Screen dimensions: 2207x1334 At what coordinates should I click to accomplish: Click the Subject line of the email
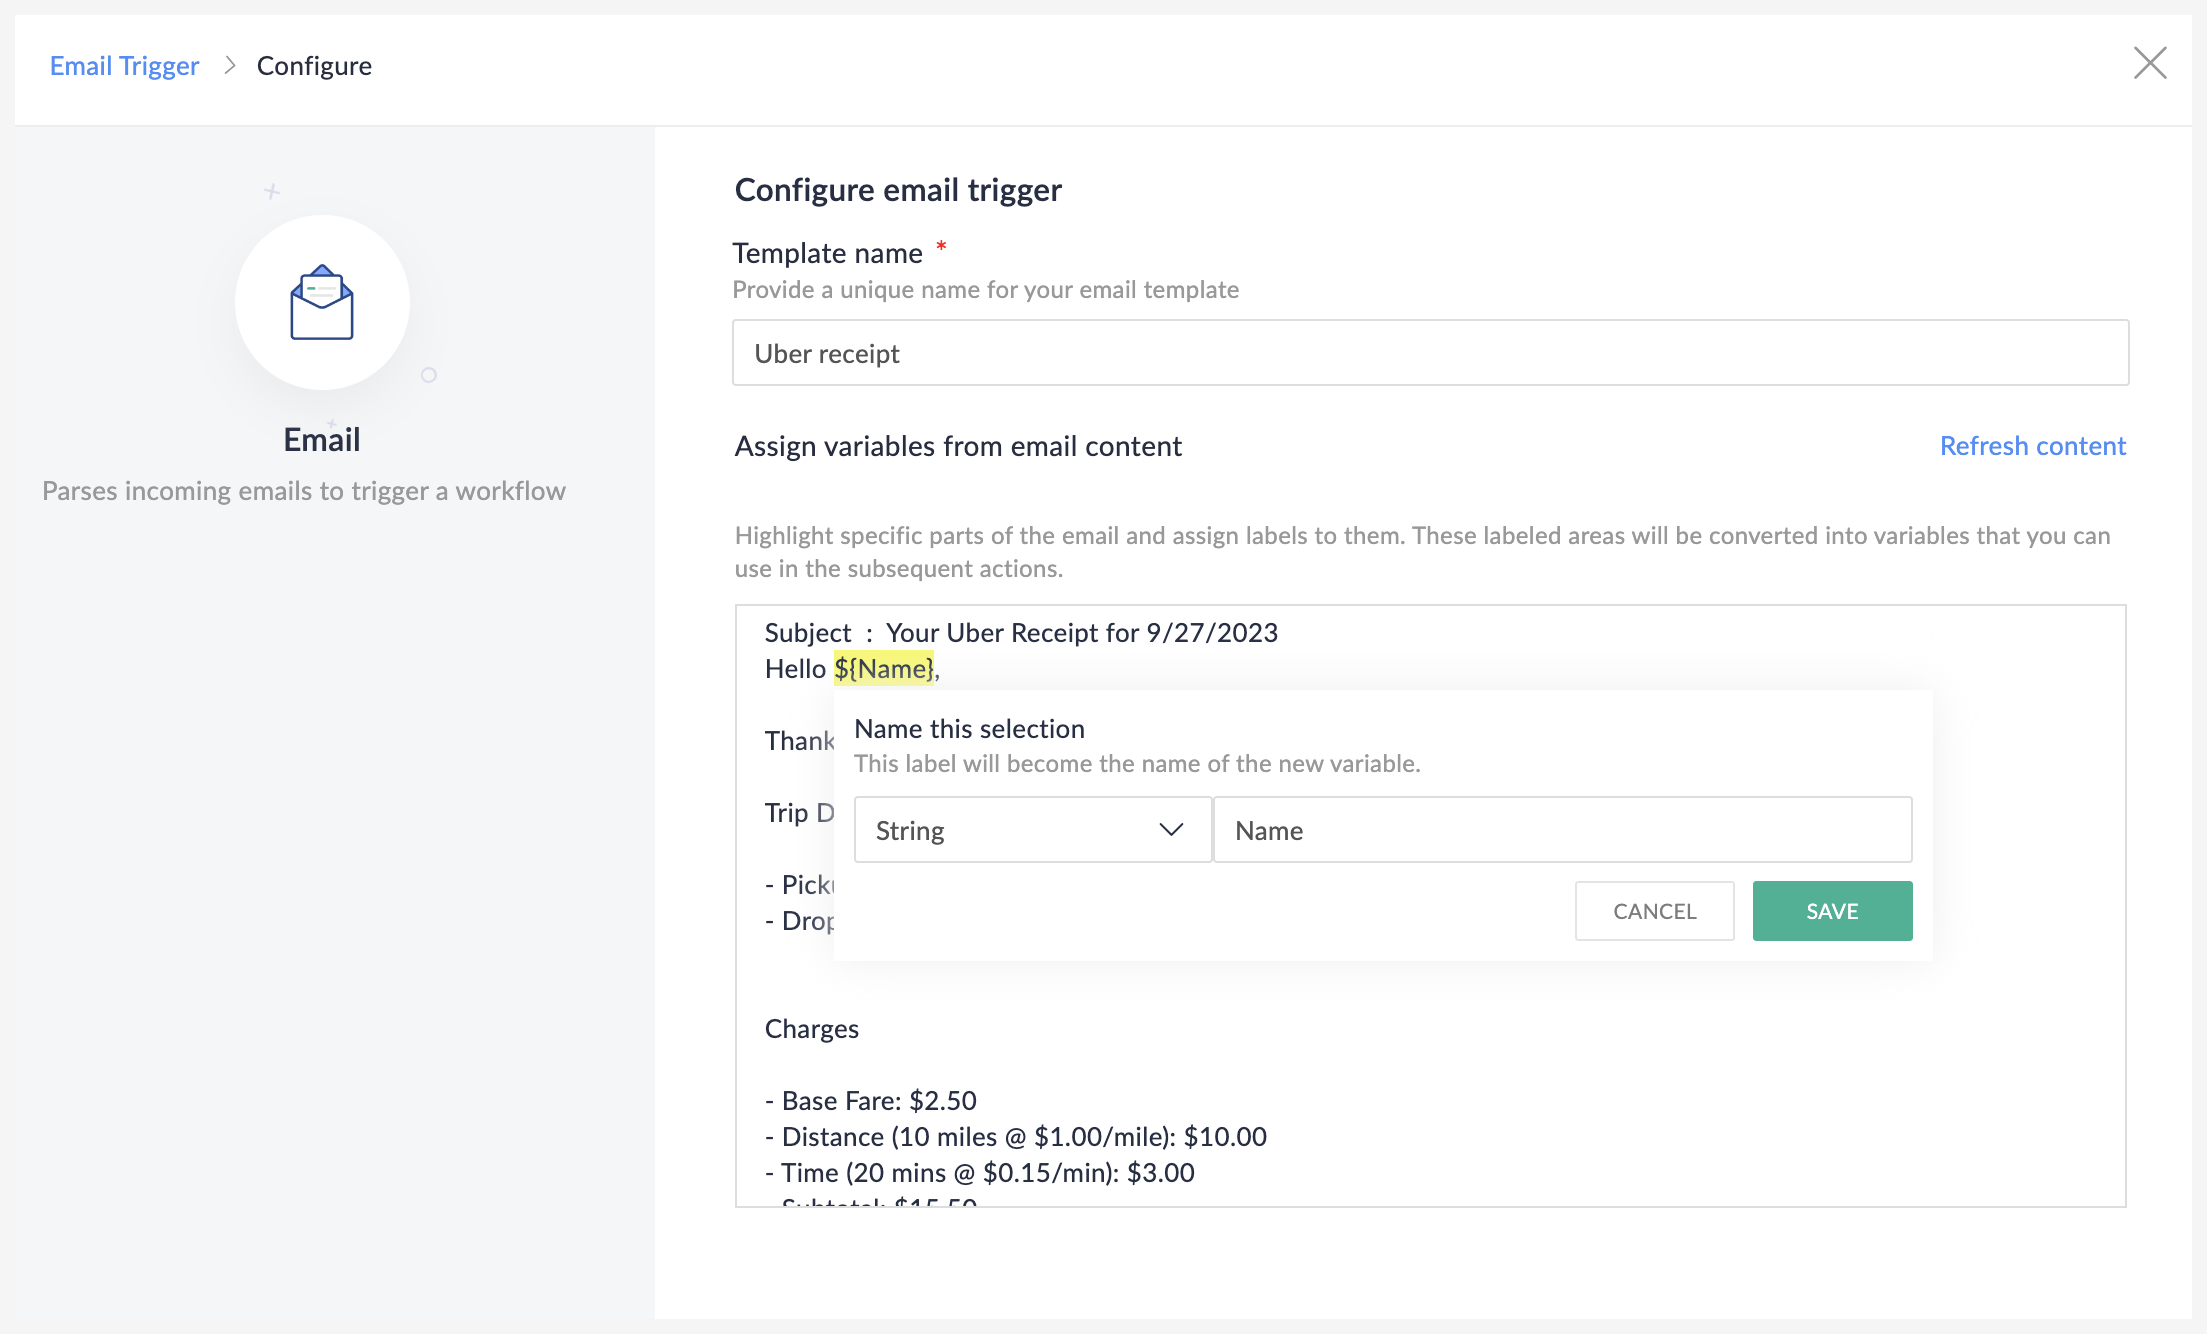pos(1020,632)
